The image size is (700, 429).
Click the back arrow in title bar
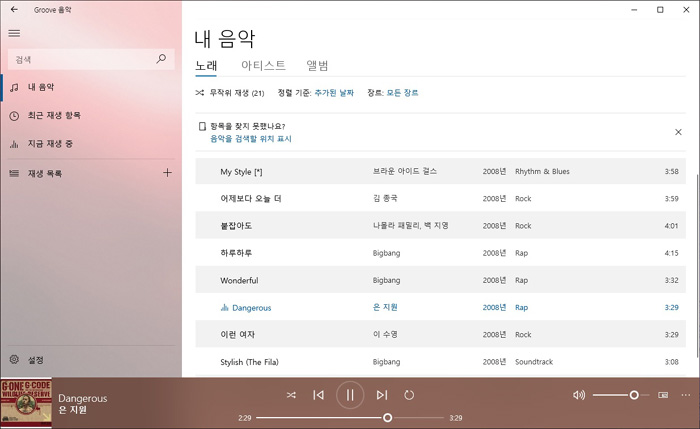coord(14,9)
